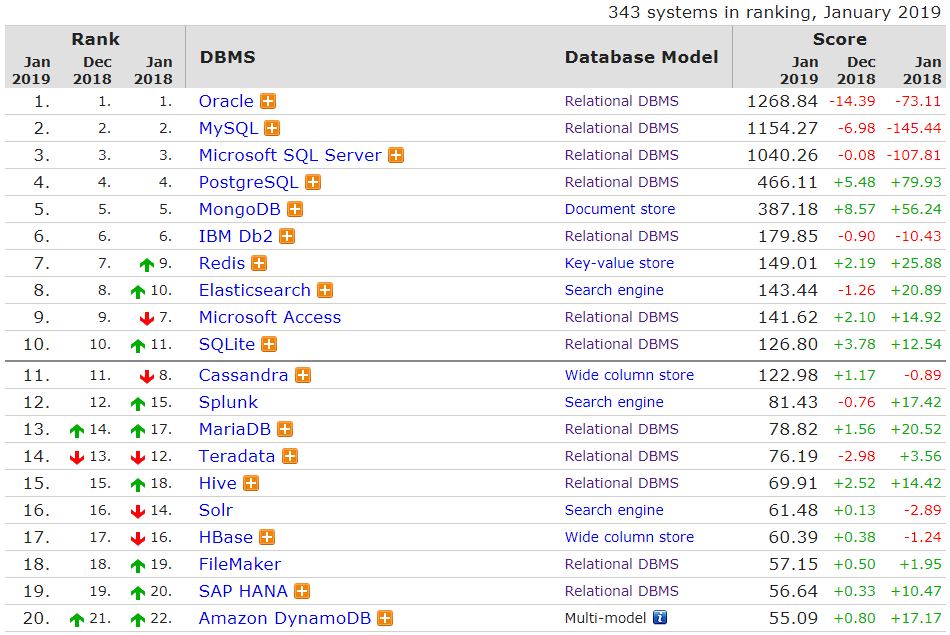
Task: Open the Microsoft SQL Server link
Action: pyautogui.click(x=290, y=155)
